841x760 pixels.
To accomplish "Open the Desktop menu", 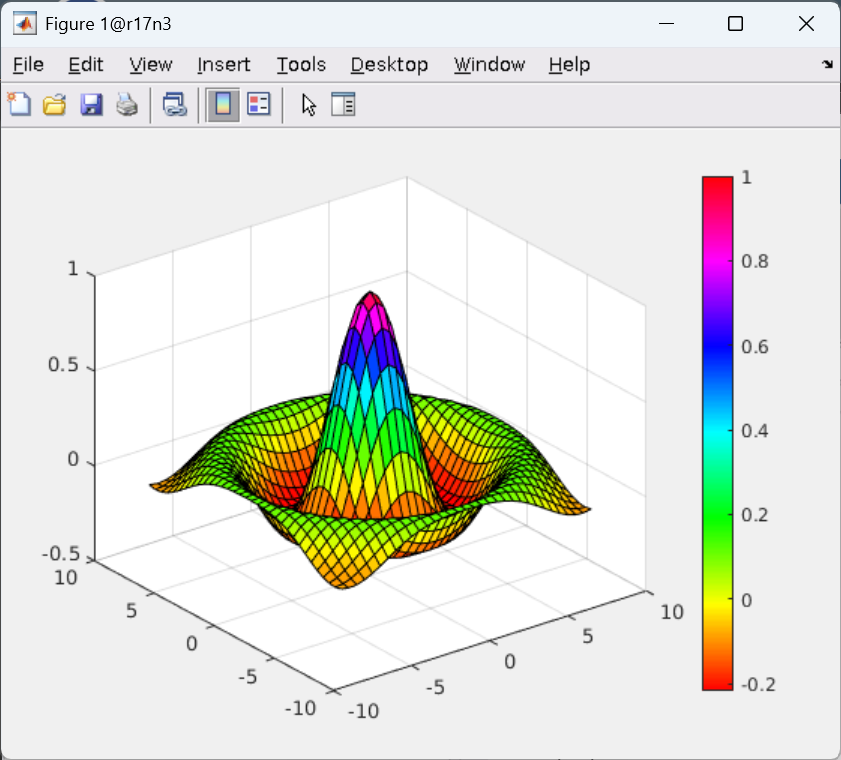I will [x=389, y=65].
